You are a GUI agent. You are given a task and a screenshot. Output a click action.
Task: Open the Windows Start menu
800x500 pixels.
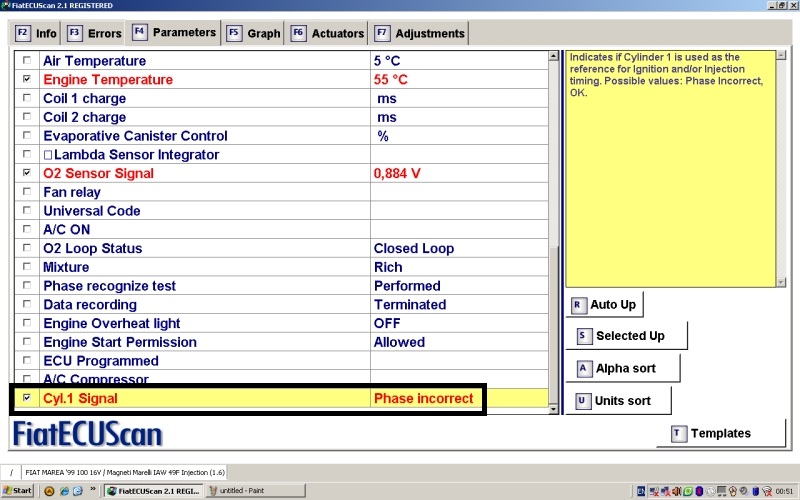click(x=18, y=491)
